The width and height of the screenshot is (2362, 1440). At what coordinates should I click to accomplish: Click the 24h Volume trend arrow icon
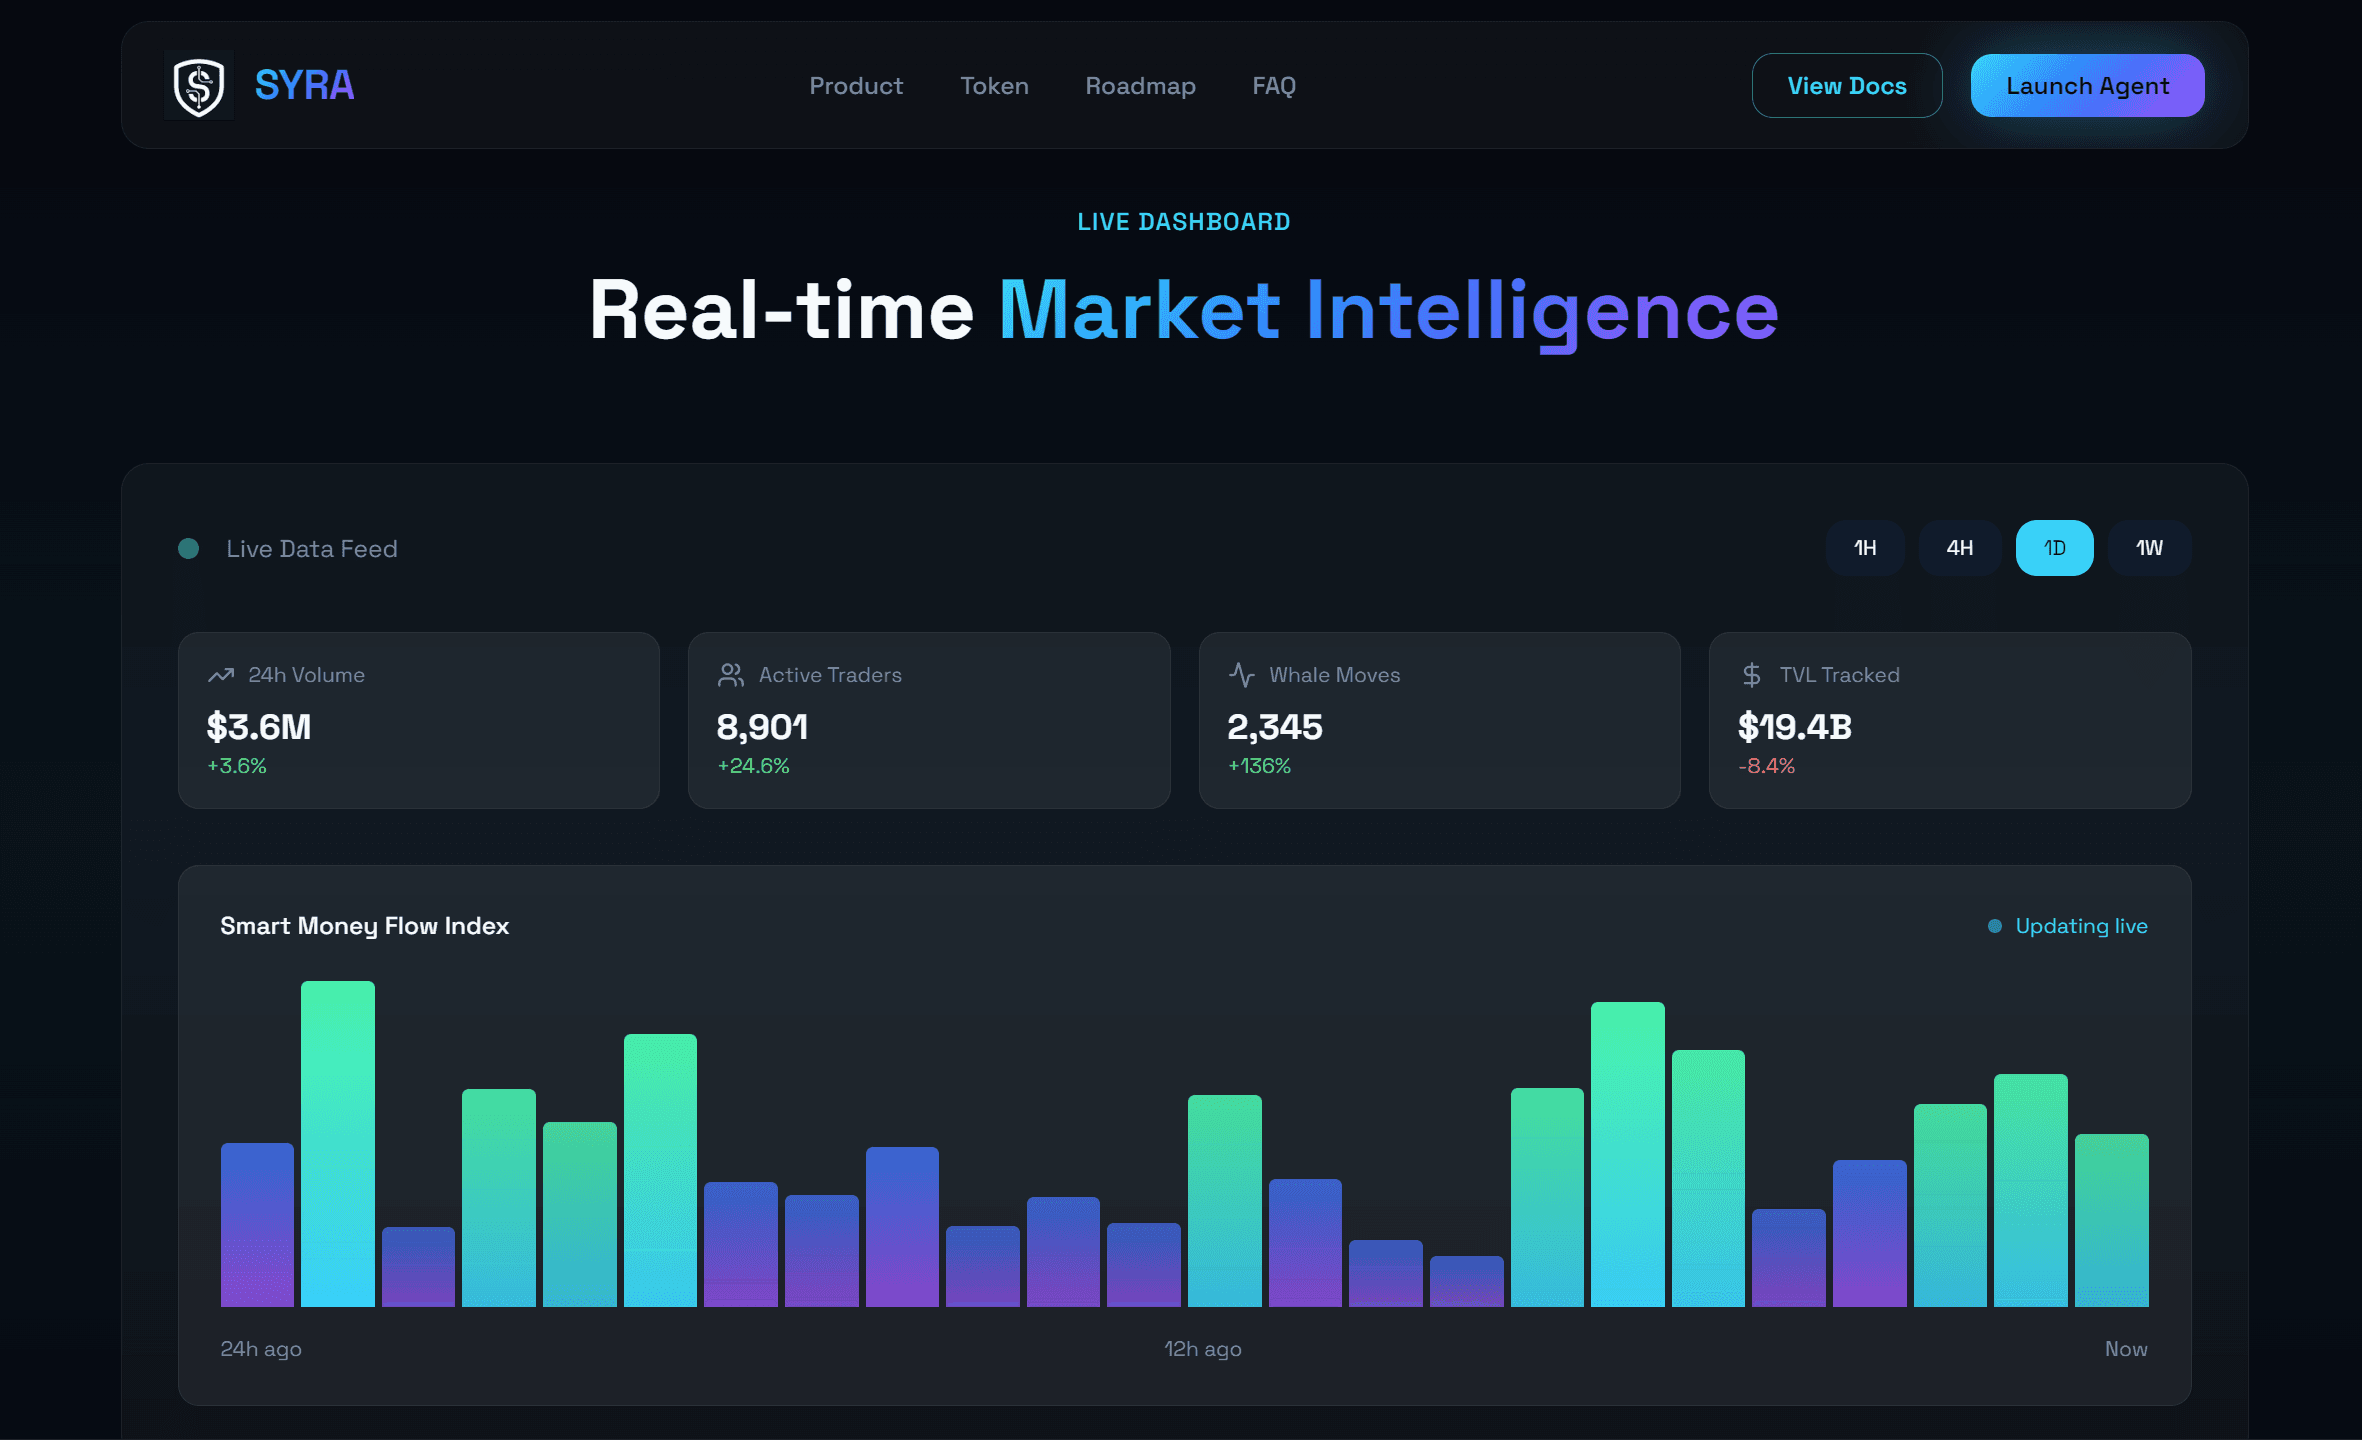point(221,675)
